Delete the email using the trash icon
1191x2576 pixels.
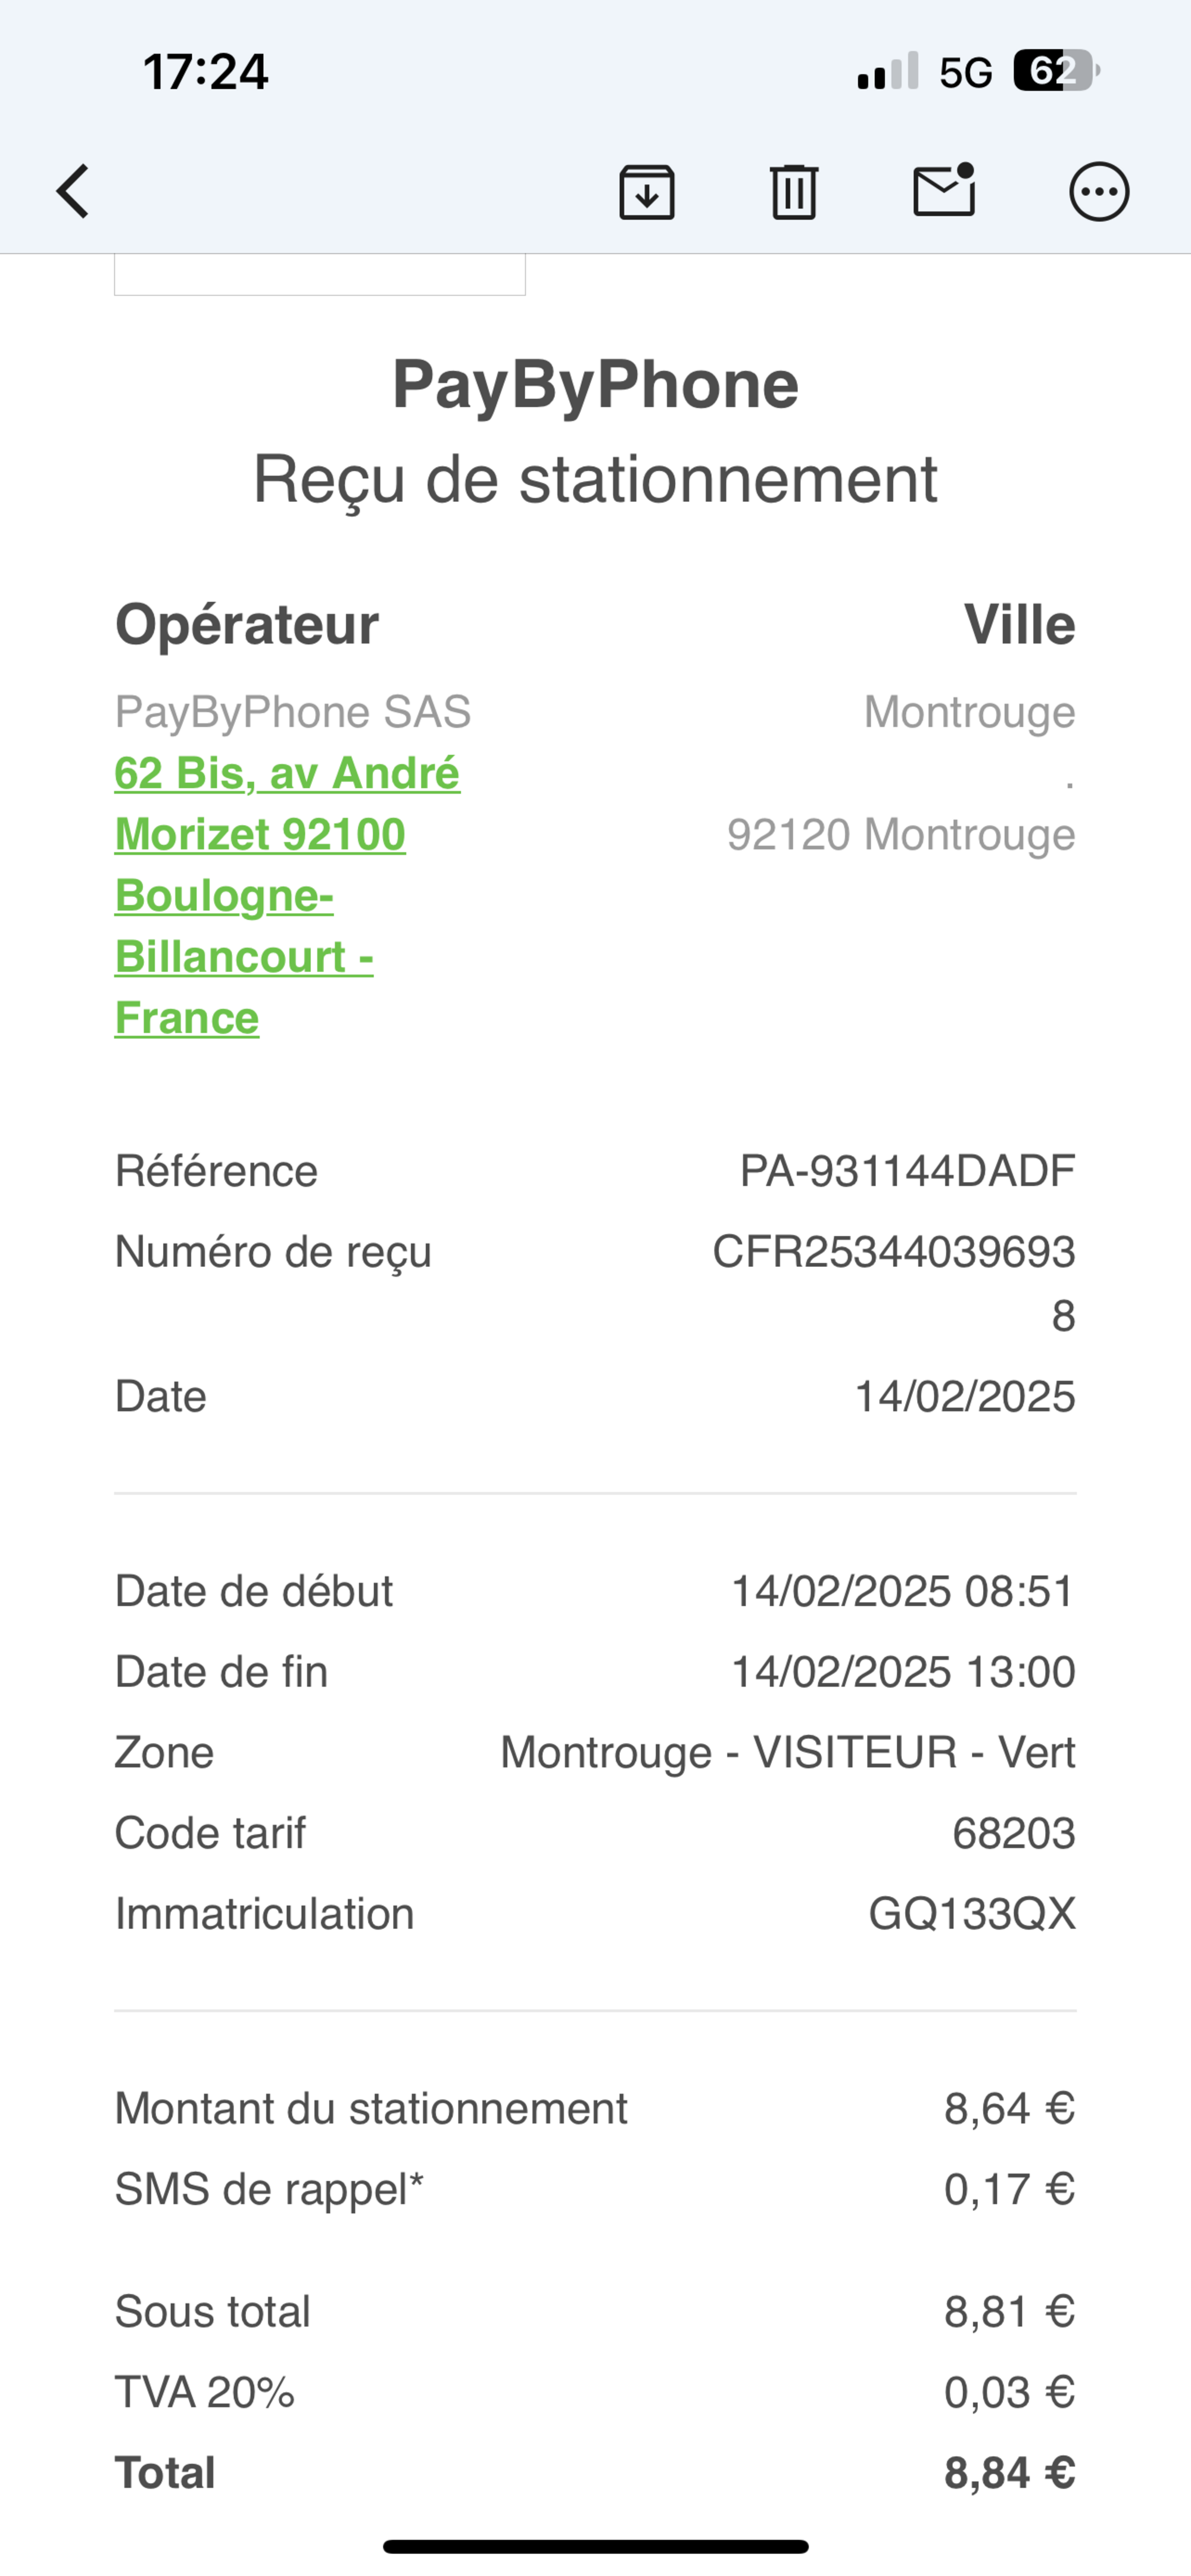(794, 191)
